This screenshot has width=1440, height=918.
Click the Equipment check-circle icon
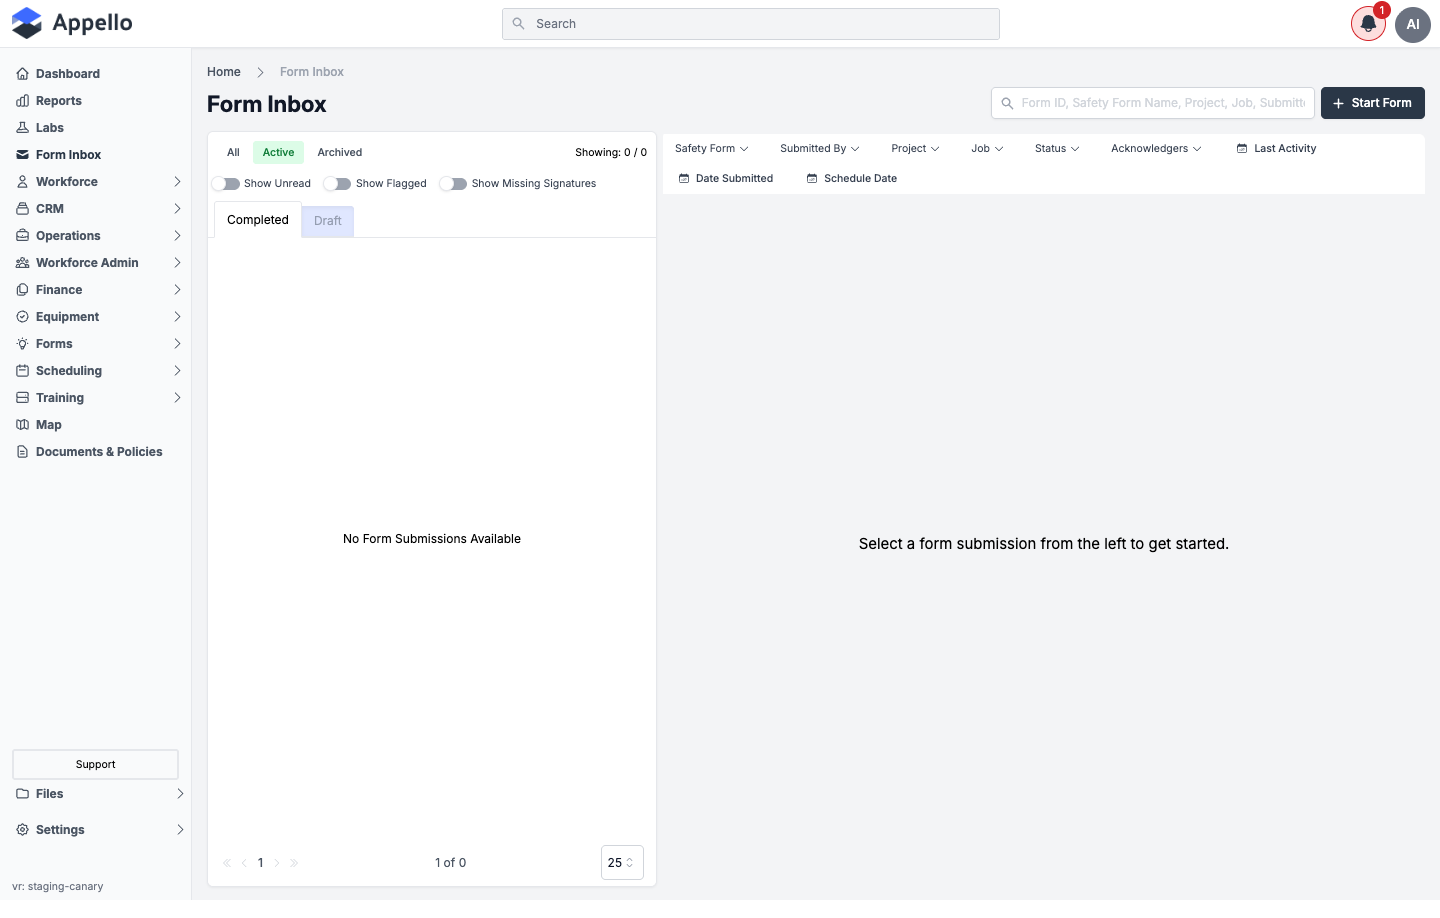(22, 317)
